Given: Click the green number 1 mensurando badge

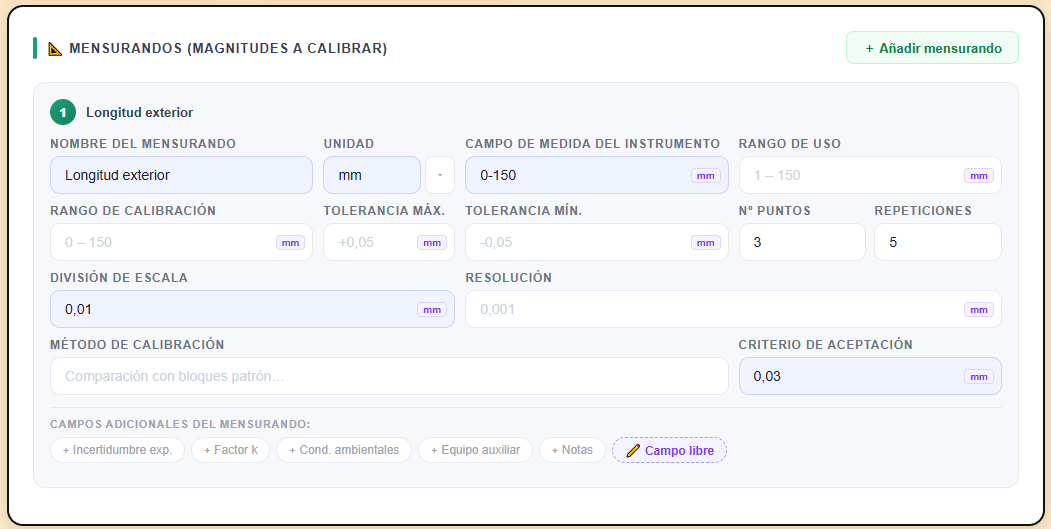Looking at the screenshot, I should (x=63, y=112).
